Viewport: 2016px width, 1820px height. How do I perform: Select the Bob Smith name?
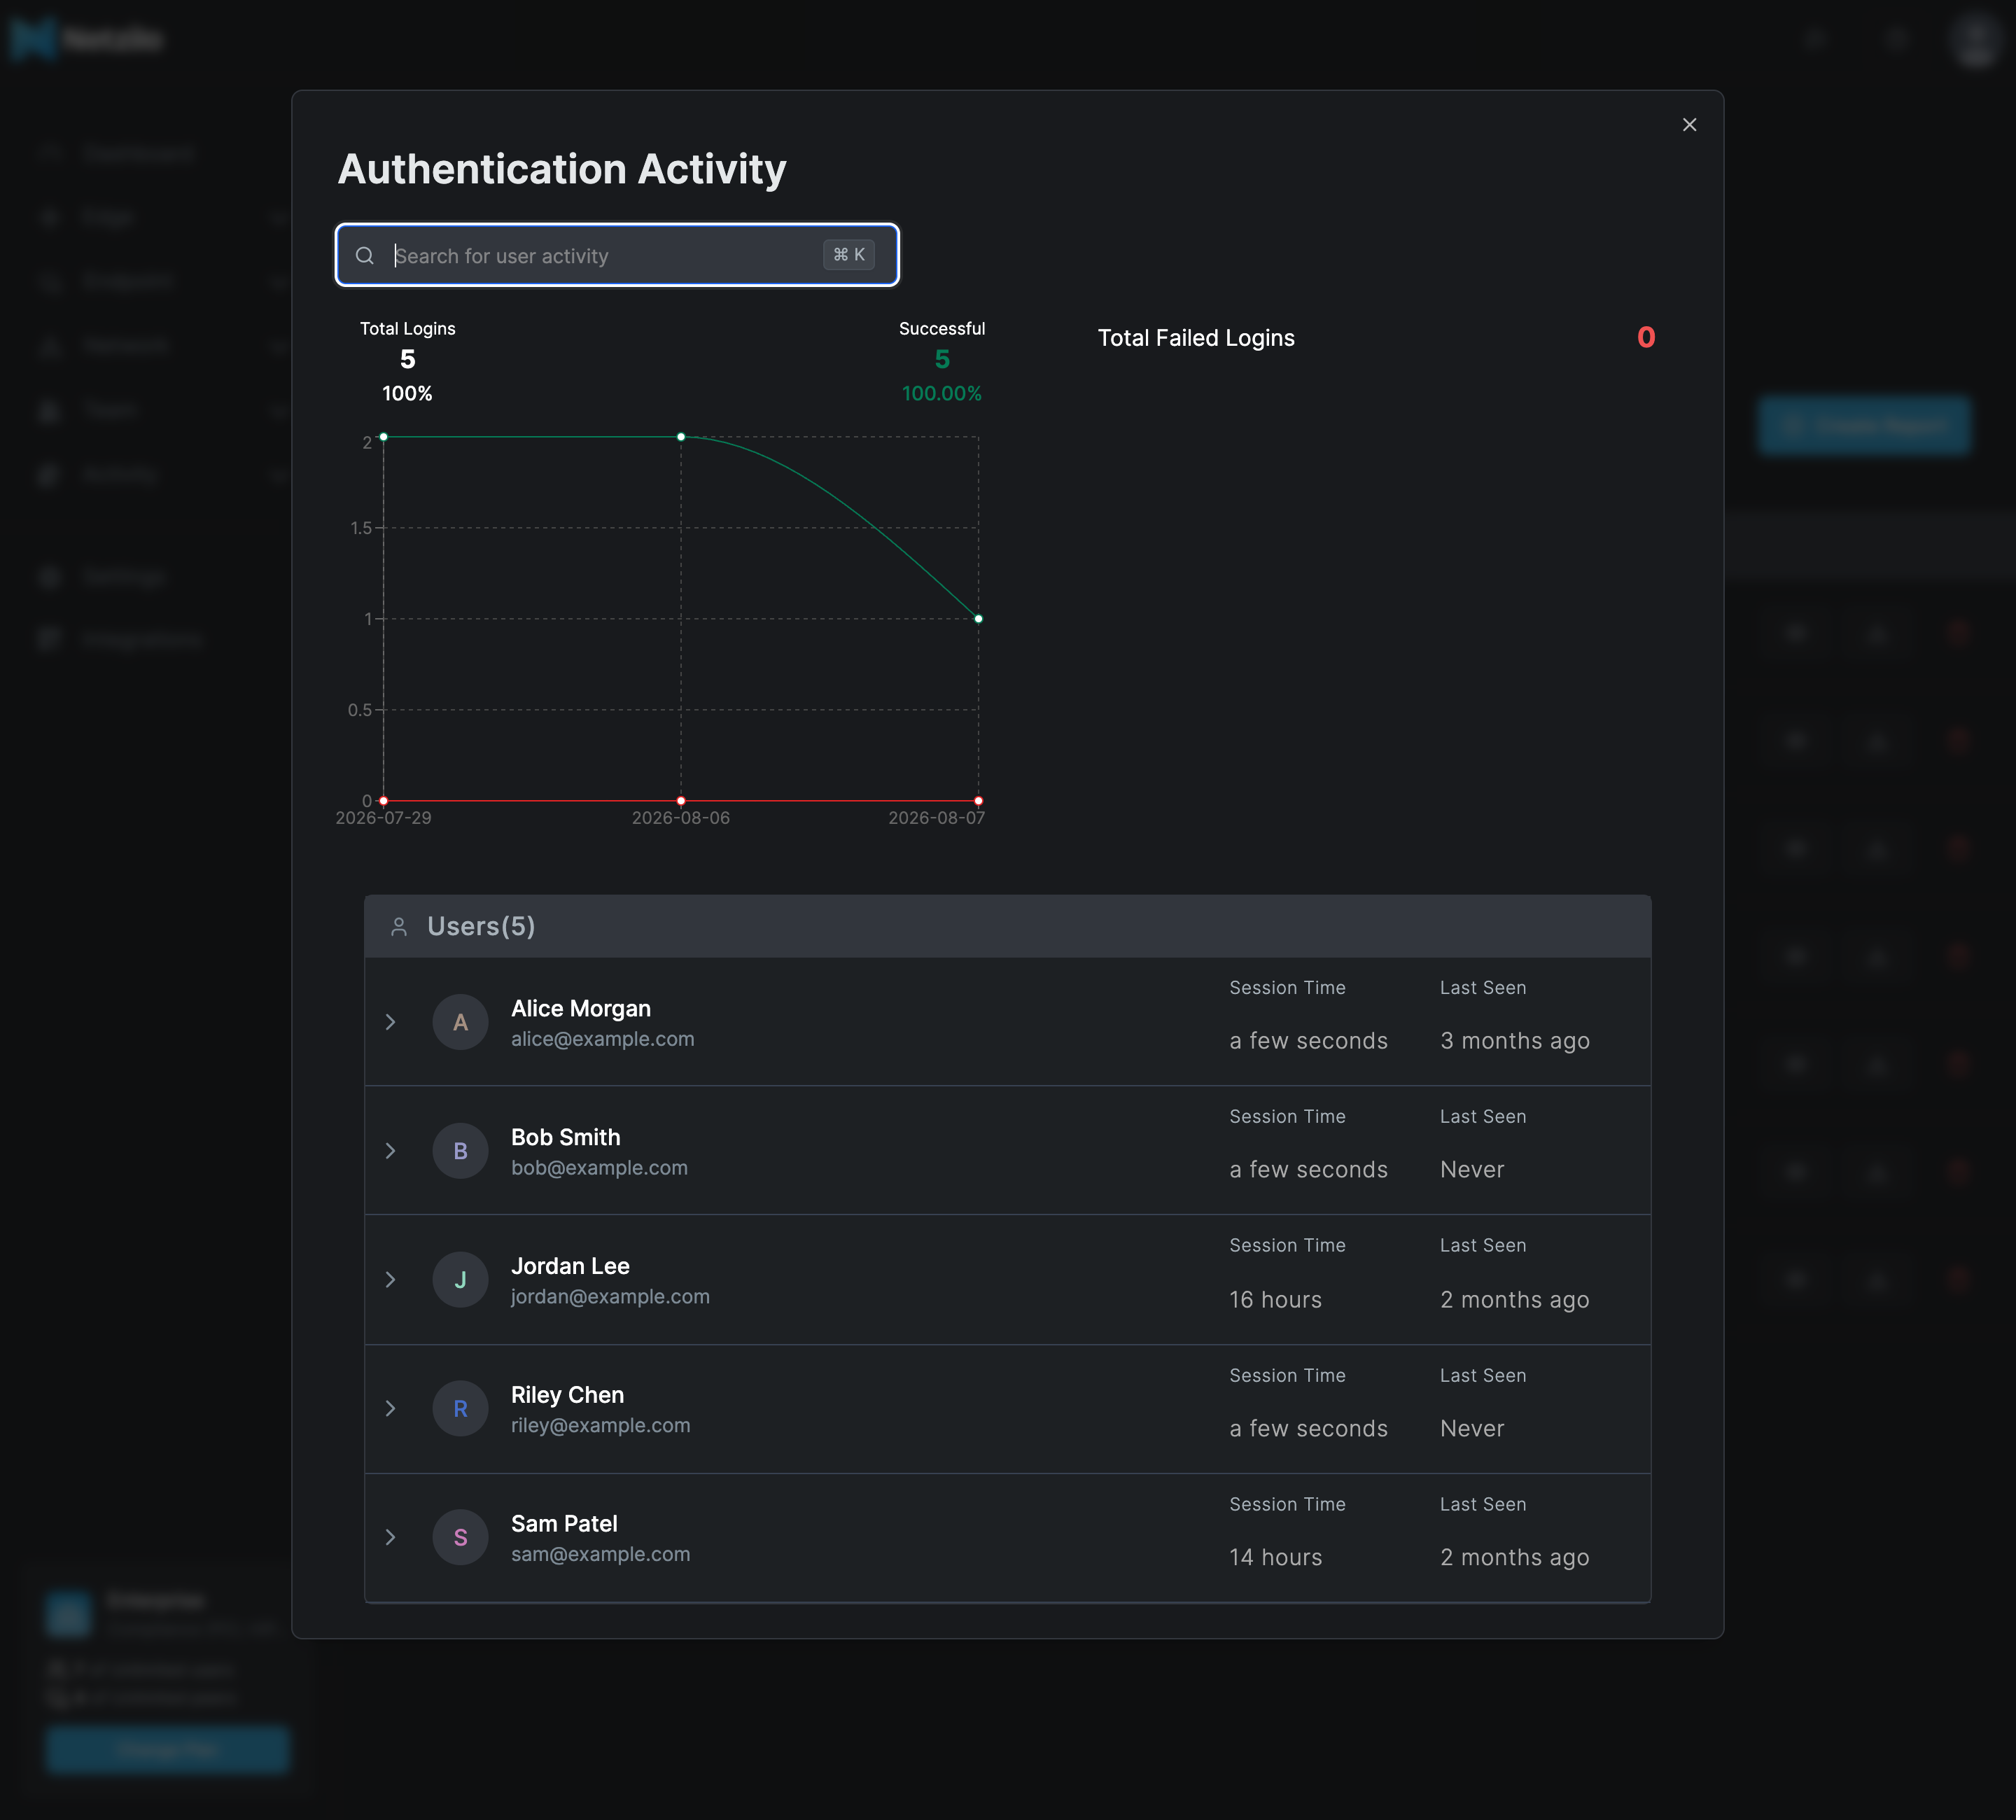[x=566, y=1137]
